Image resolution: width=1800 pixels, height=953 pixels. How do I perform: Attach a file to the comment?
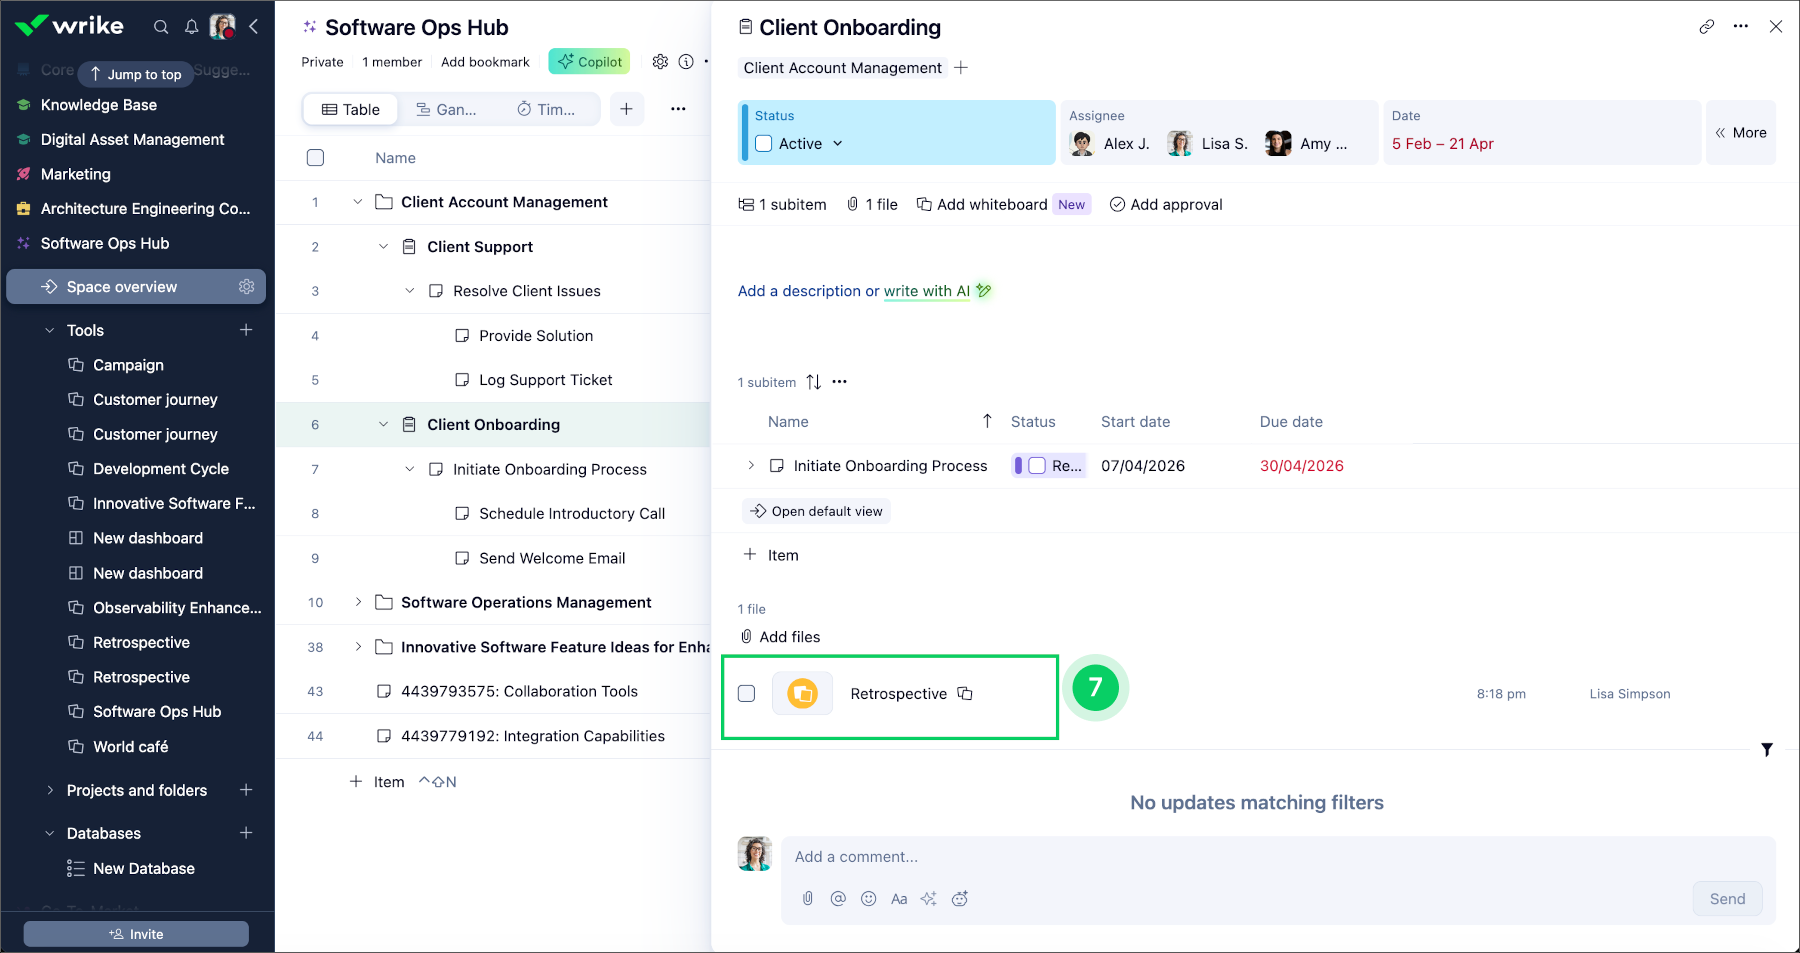(x=808, y=899)
